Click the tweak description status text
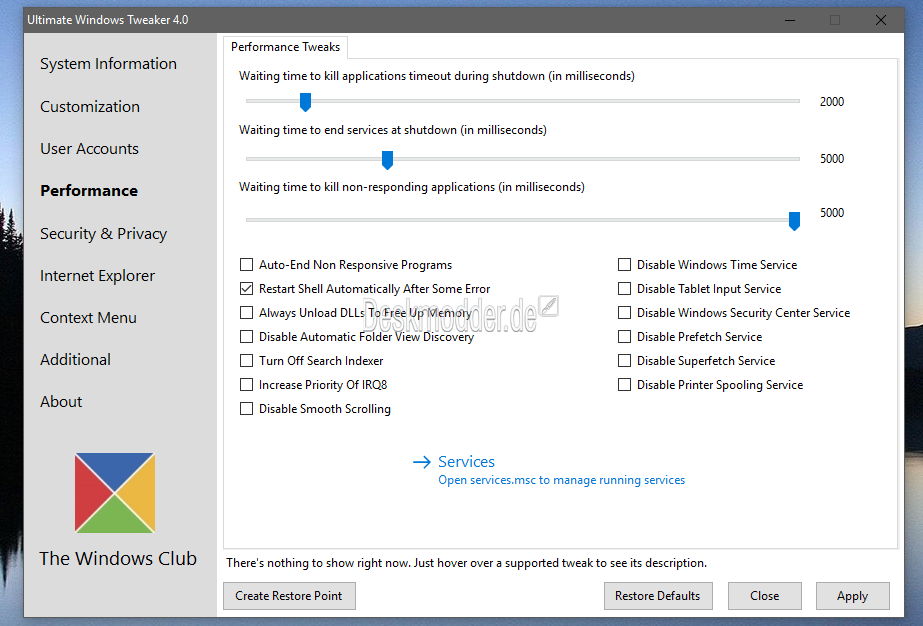 tap(466, 563)
